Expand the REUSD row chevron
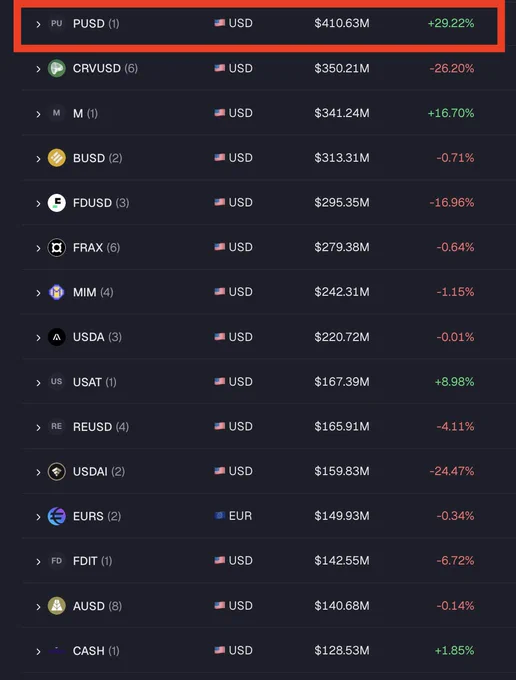 click(38, 427)
